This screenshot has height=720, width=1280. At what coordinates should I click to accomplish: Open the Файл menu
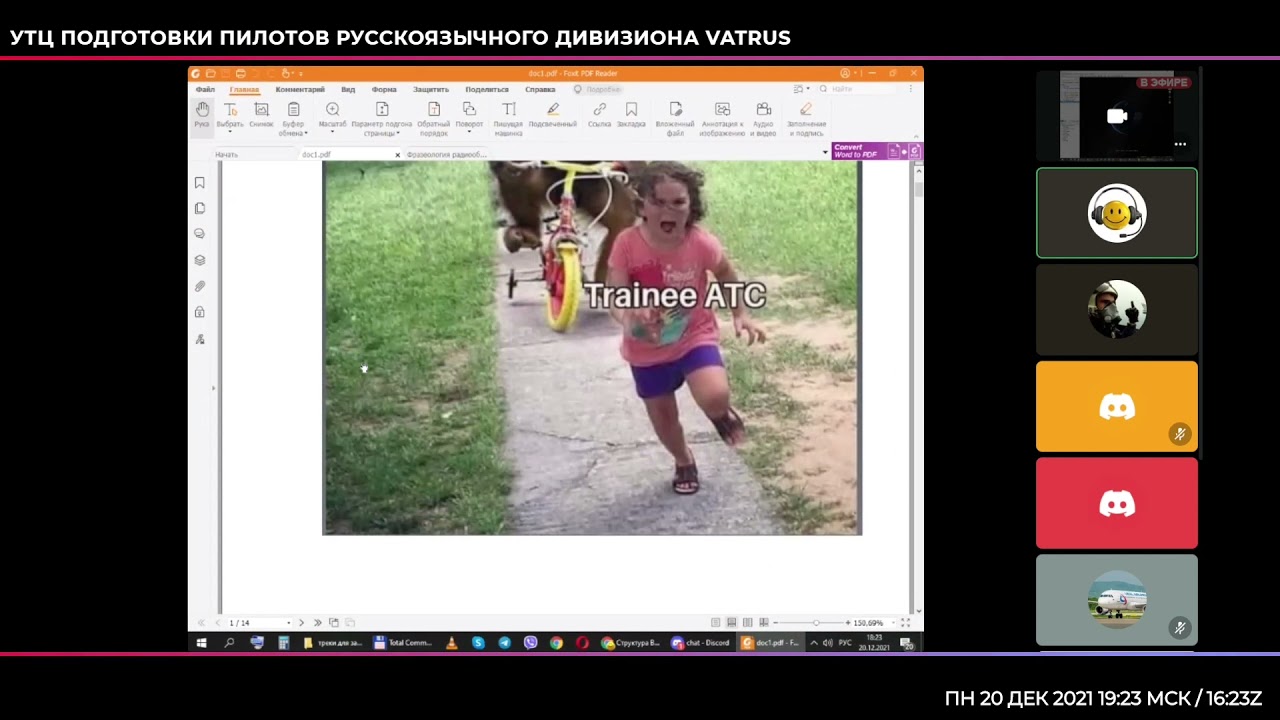pyautogui.click(x=205, y=89)
